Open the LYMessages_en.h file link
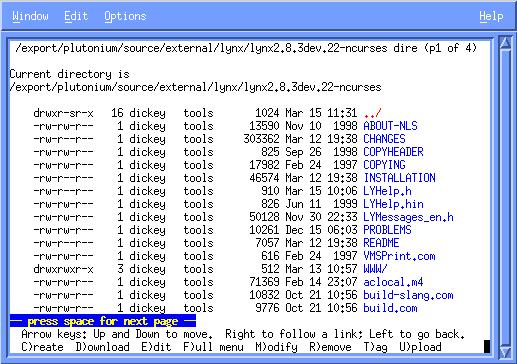The image size is (517, 364). click(x=408, y=217)
